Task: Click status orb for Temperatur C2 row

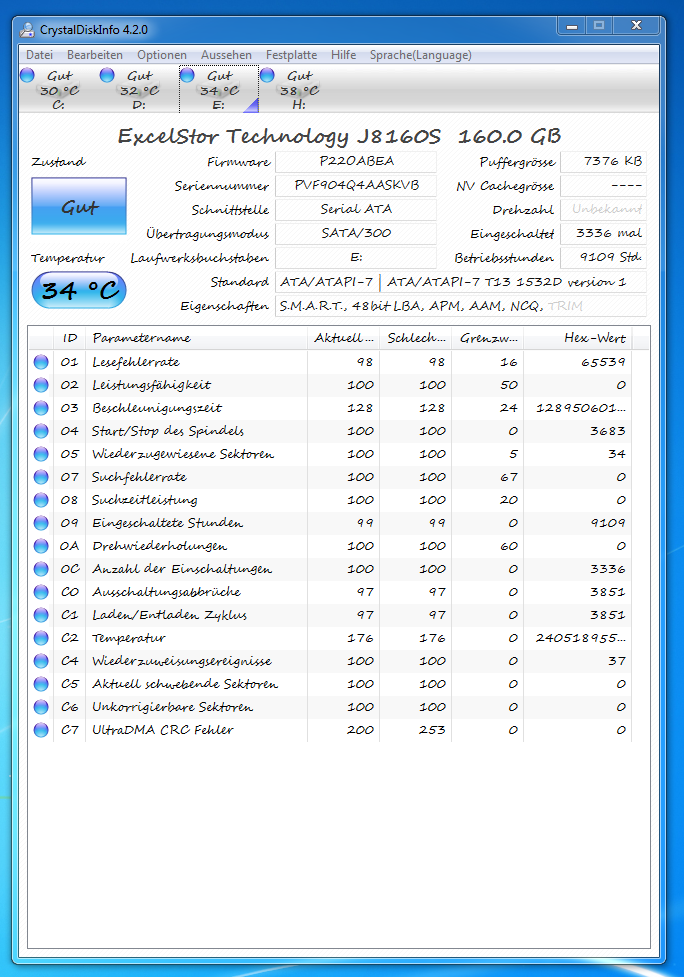Action: [41, 638]
